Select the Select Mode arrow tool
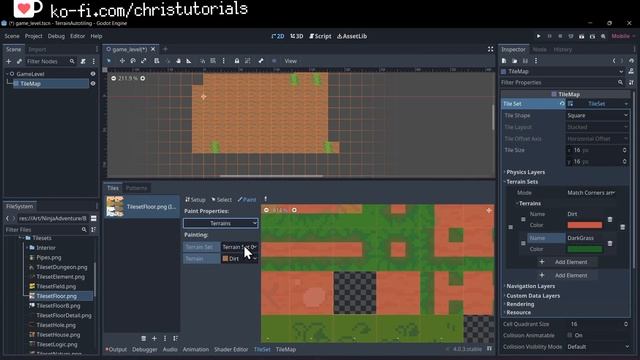640x360 pixels. point(109,61)
